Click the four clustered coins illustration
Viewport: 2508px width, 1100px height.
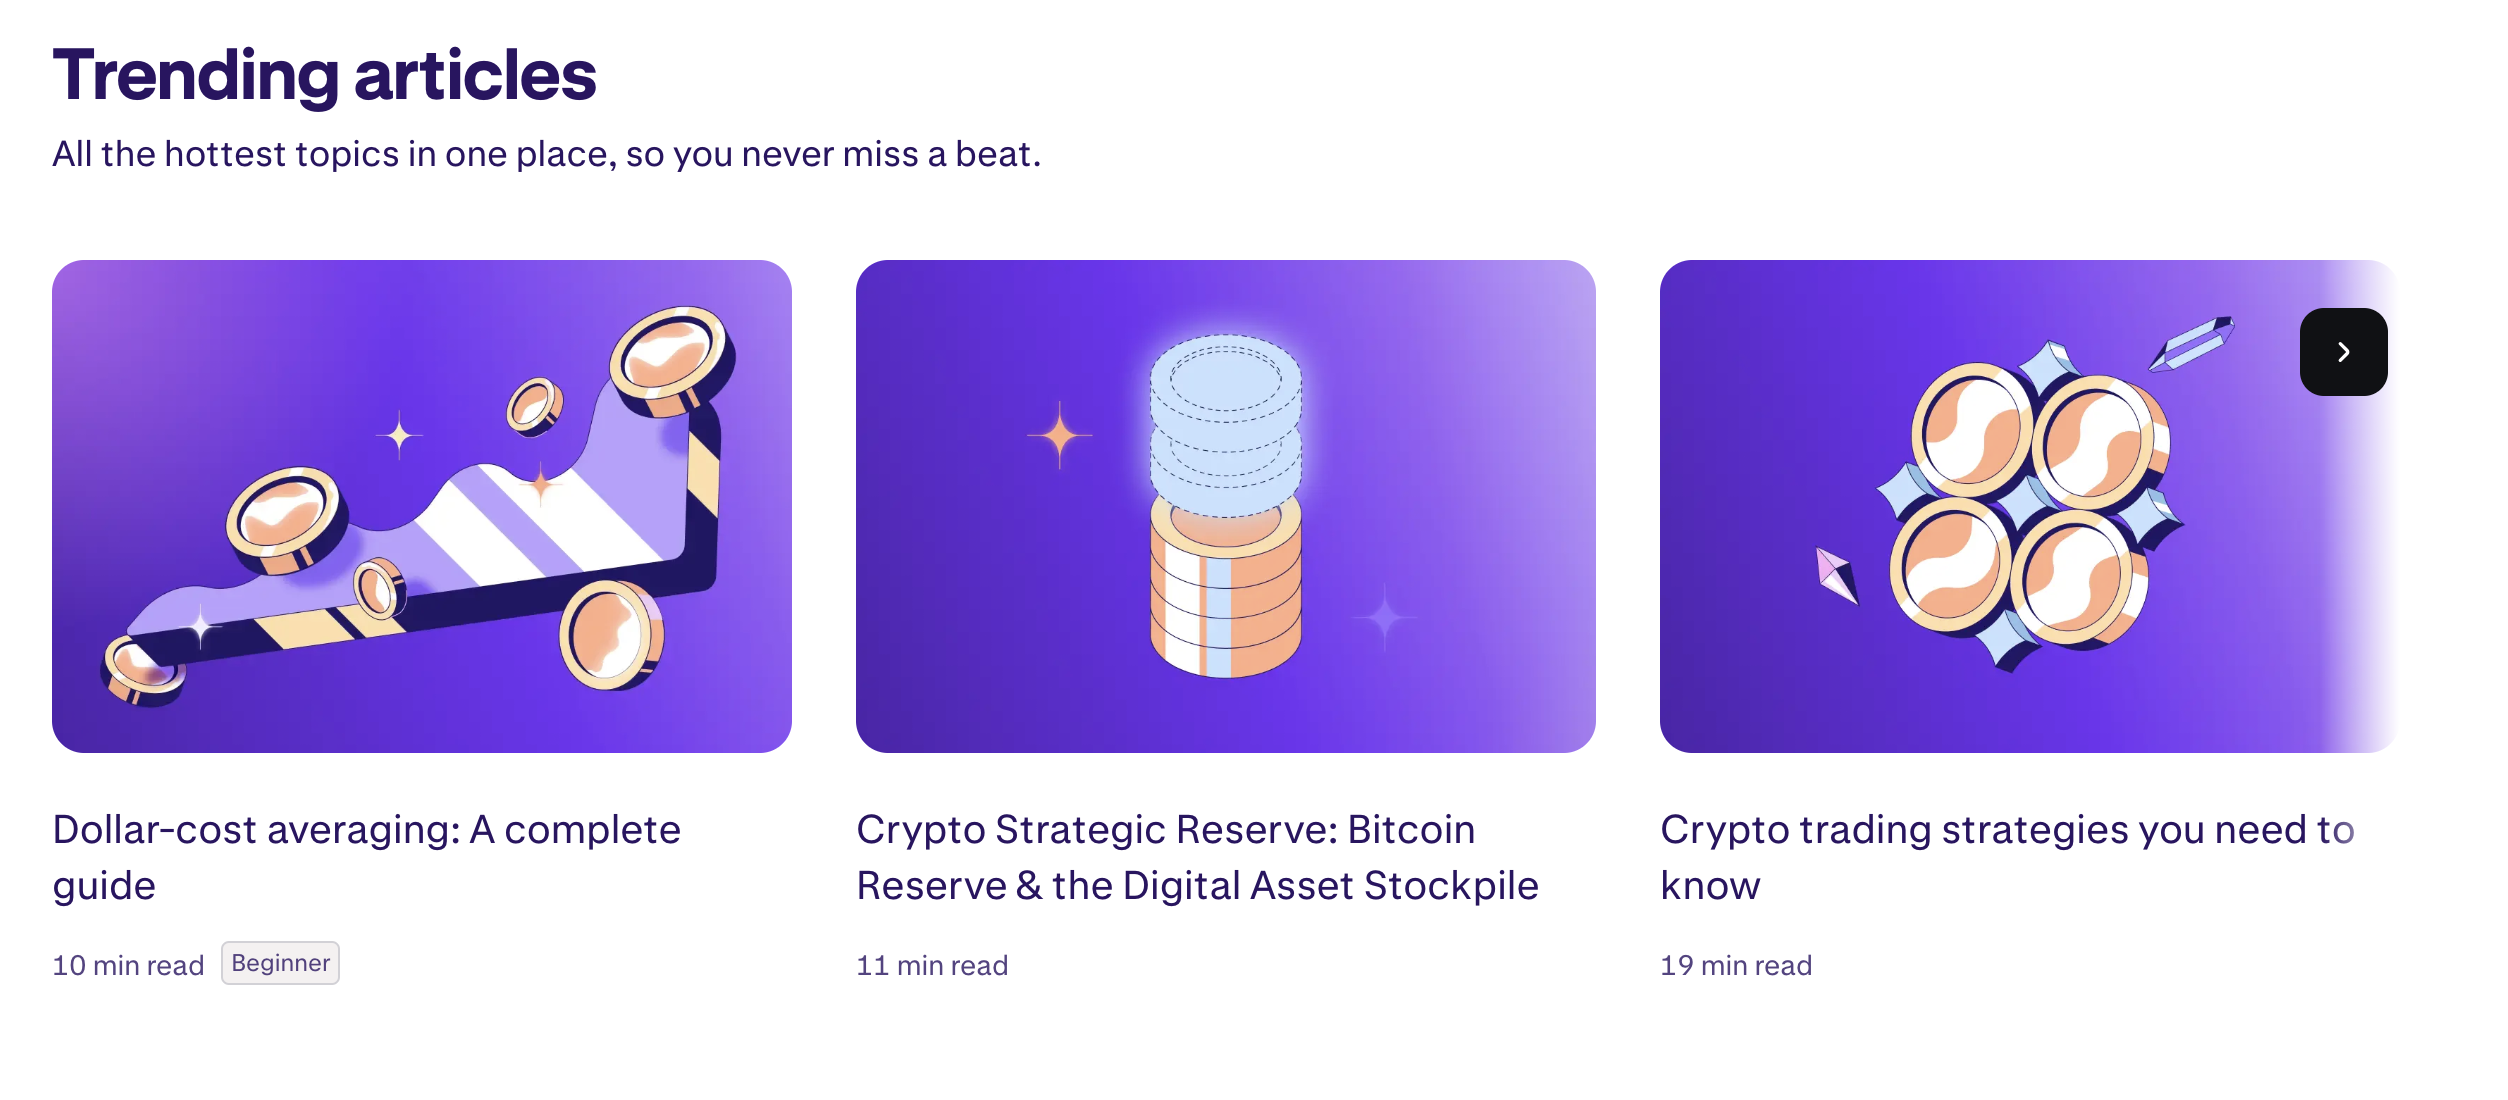(2030, 507)
